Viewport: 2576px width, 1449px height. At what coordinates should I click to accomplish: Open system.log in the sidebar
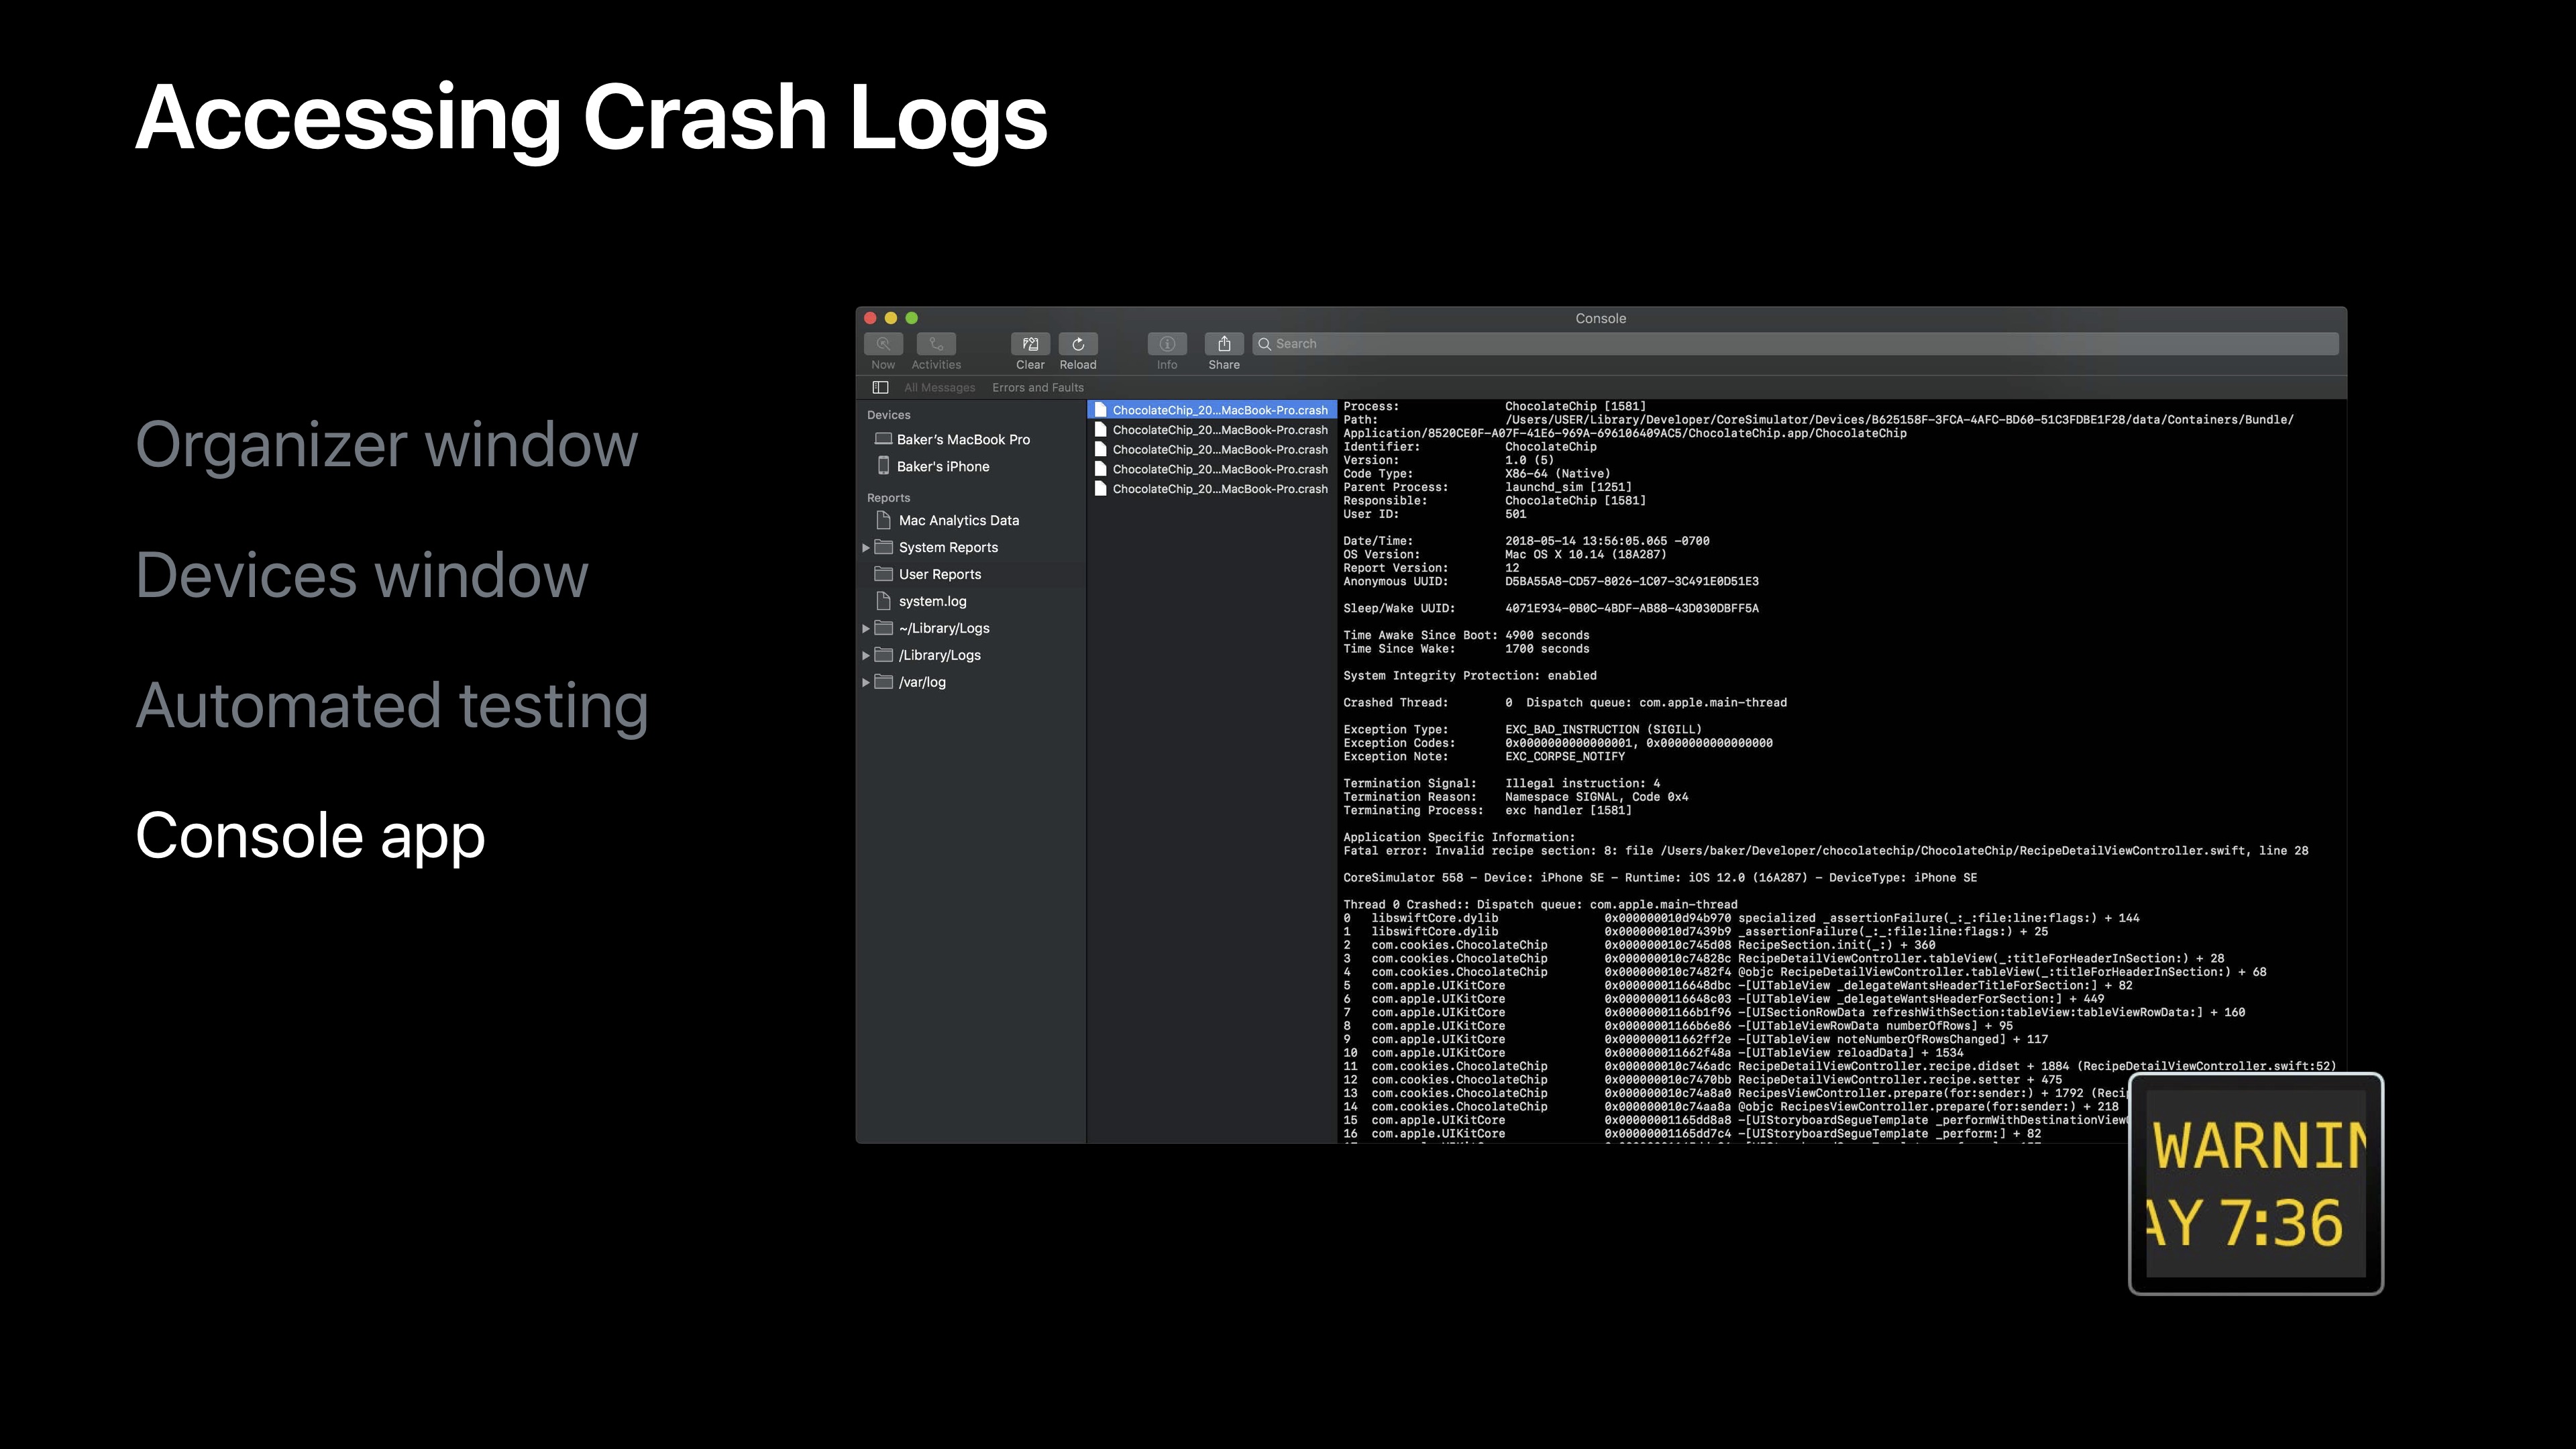[x=932, y=602]
